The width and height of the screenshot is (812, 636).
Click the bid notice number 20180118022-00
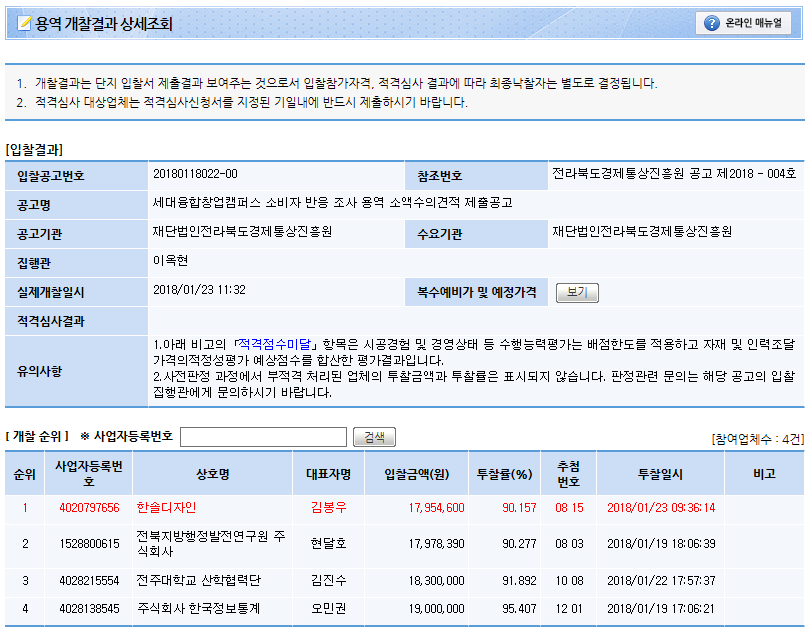pos(195,175)
